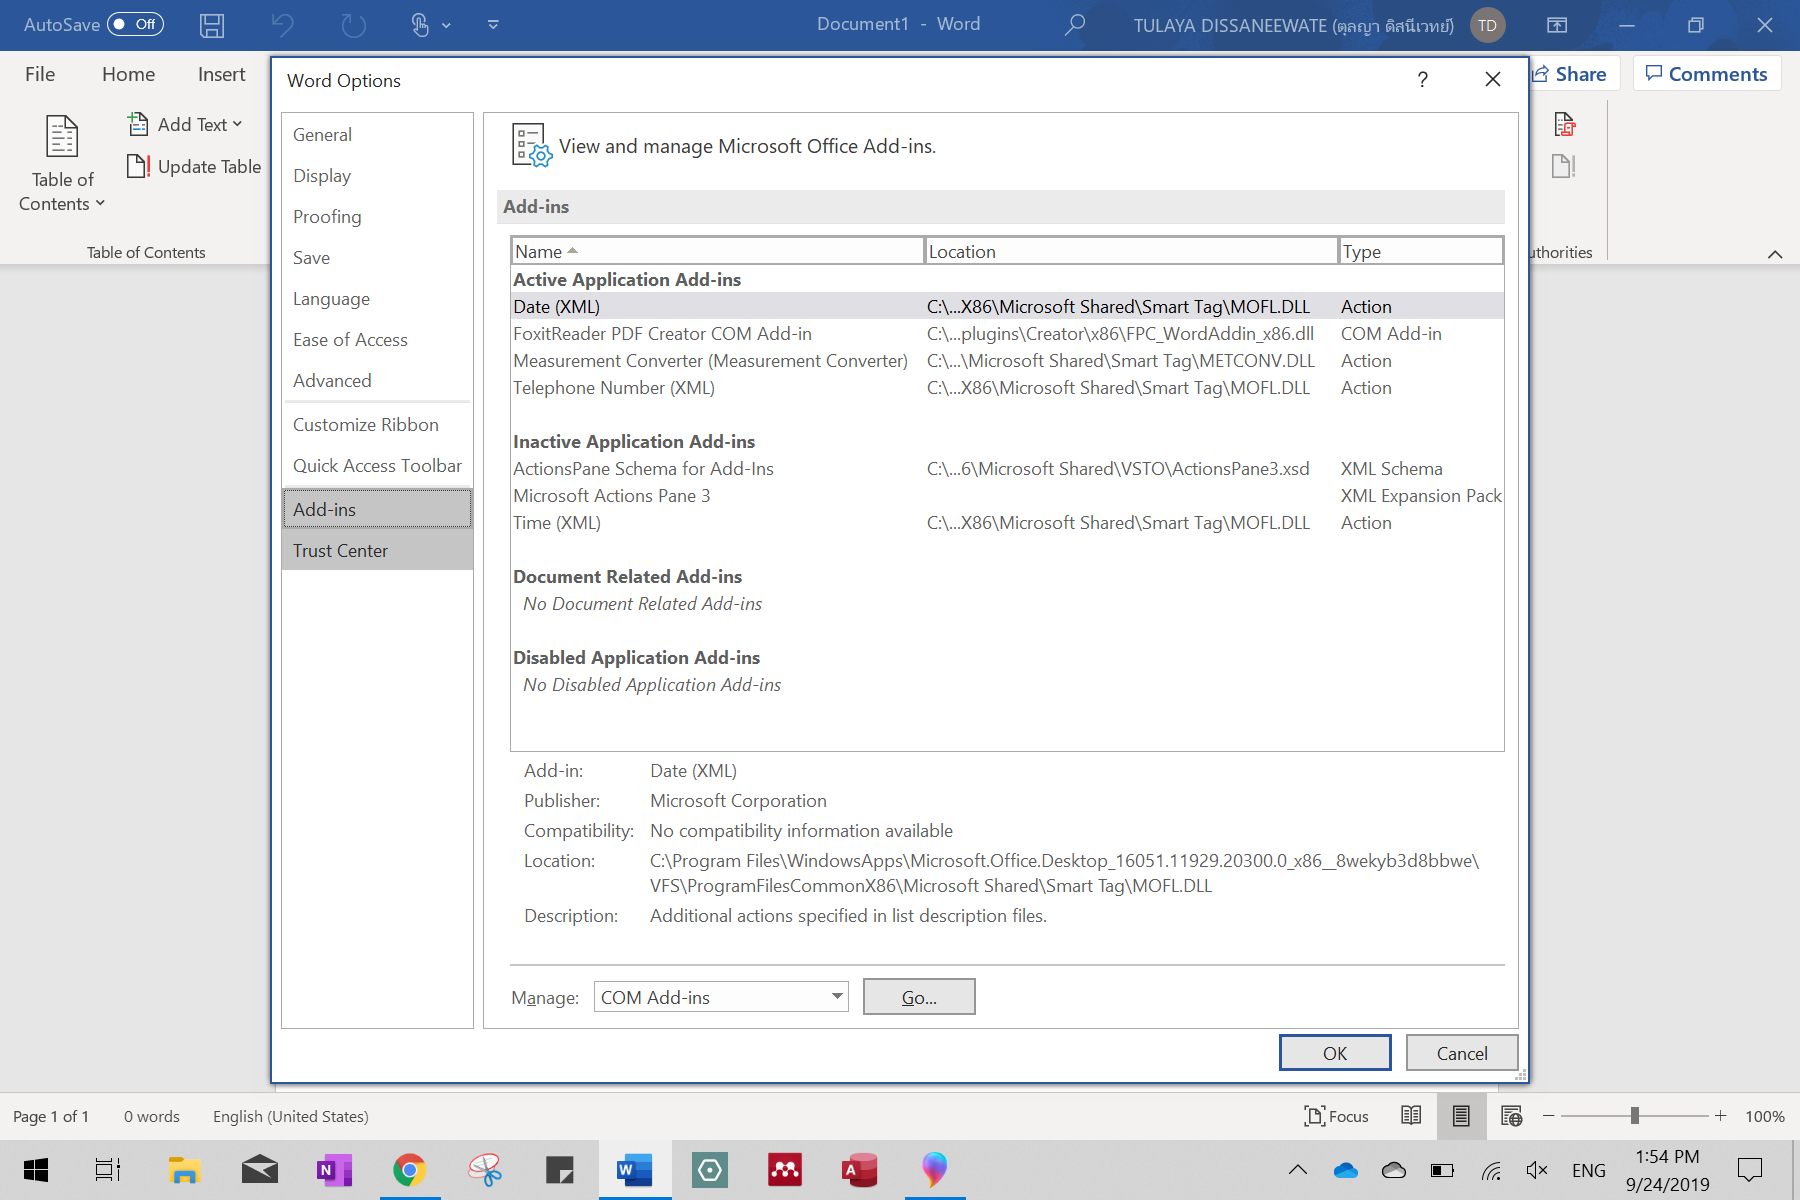Image resolution: width=1800 pixels, height=1200 pixels.
Task: Open the TD account profile circle
Action: [1488, 25]
